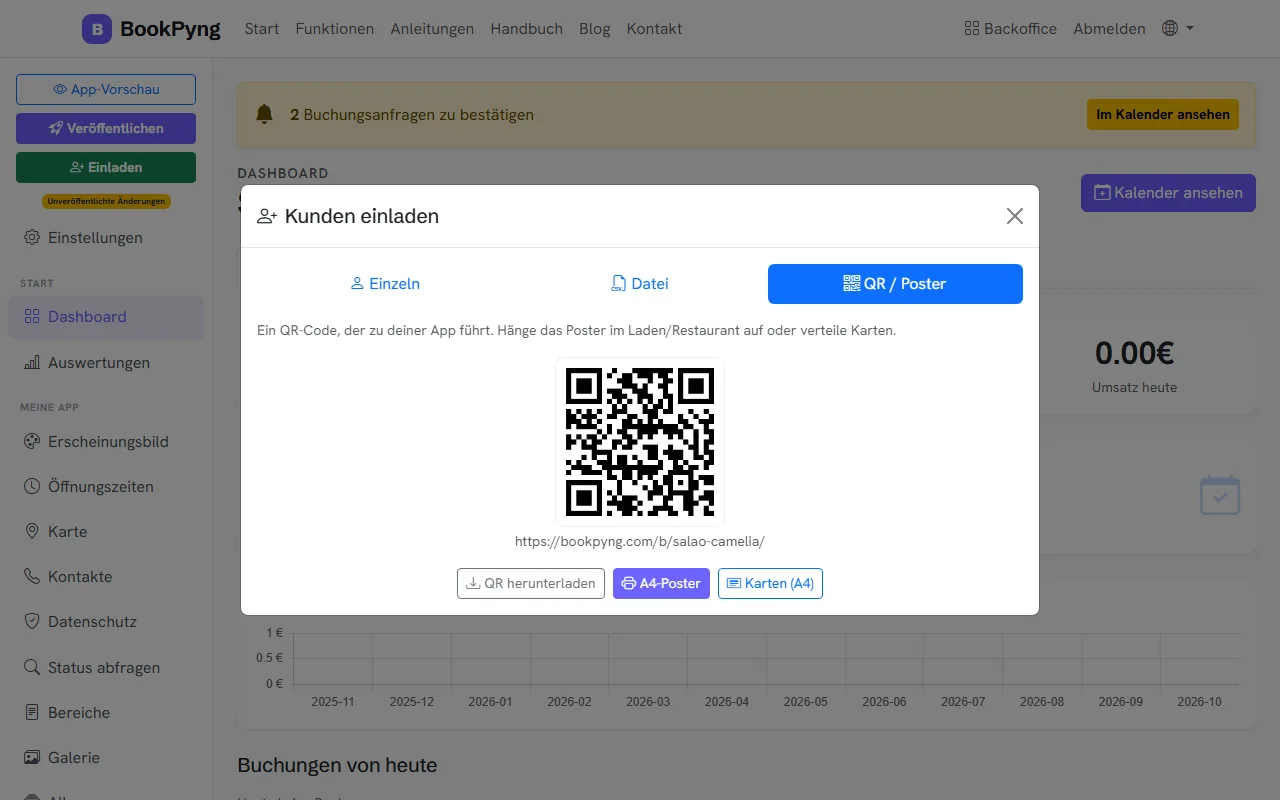
Task: Click the calendar check icon on card
Action: point(1220,495)
